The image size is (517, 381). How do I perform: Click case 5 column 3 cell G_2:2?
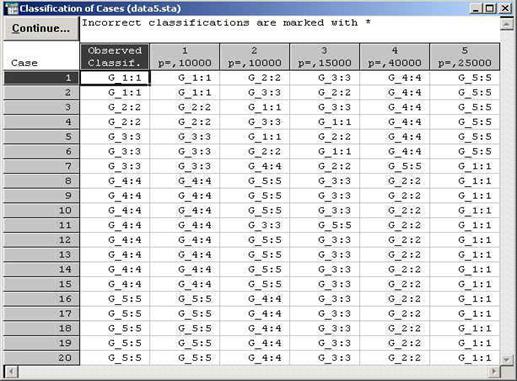[x=325, y=137]
